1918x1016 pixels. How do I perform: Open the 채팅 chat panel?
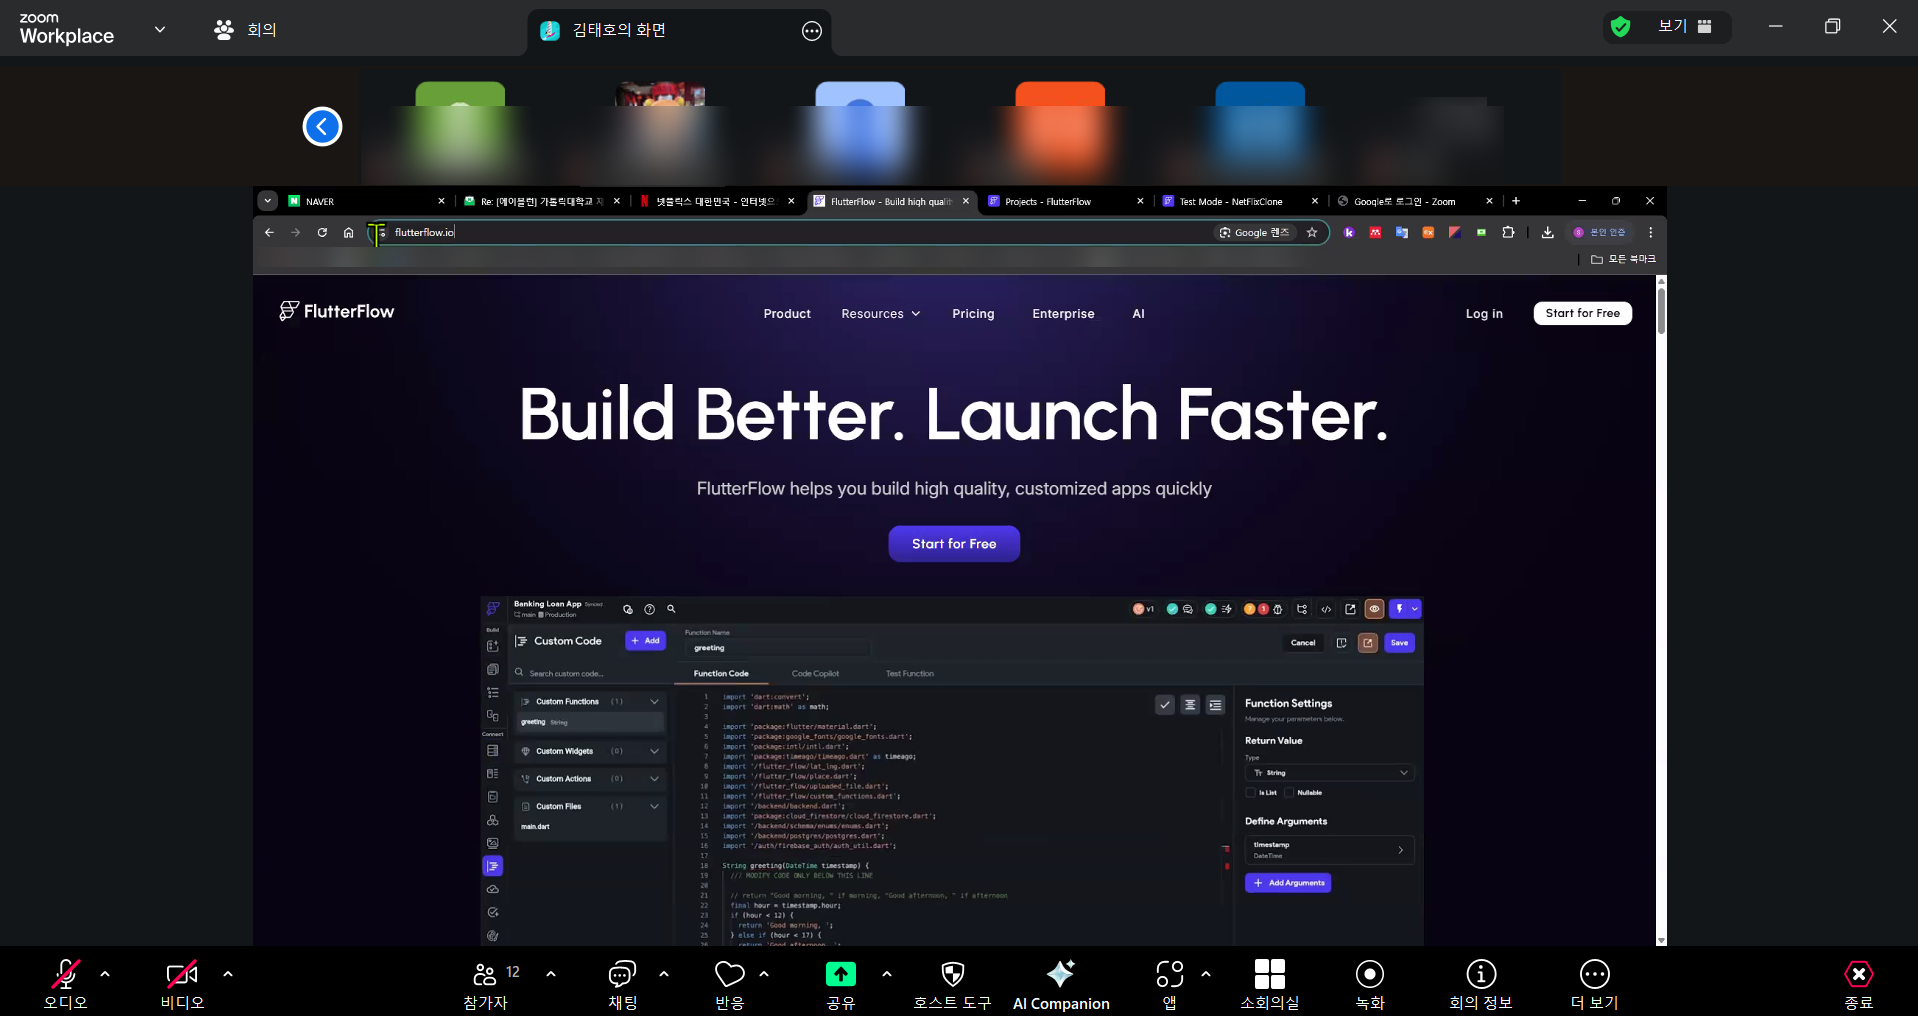click(622, 985)
